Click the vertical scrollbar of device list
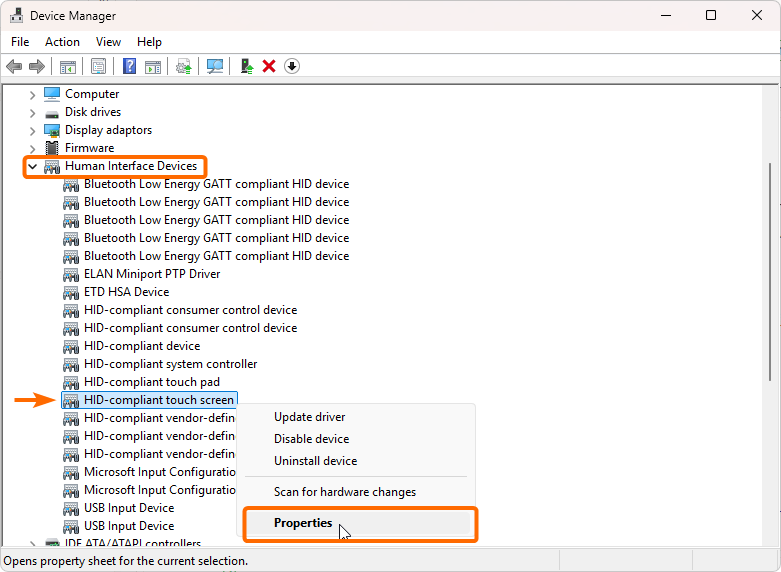The image size is (781, 572). point(769,270)
